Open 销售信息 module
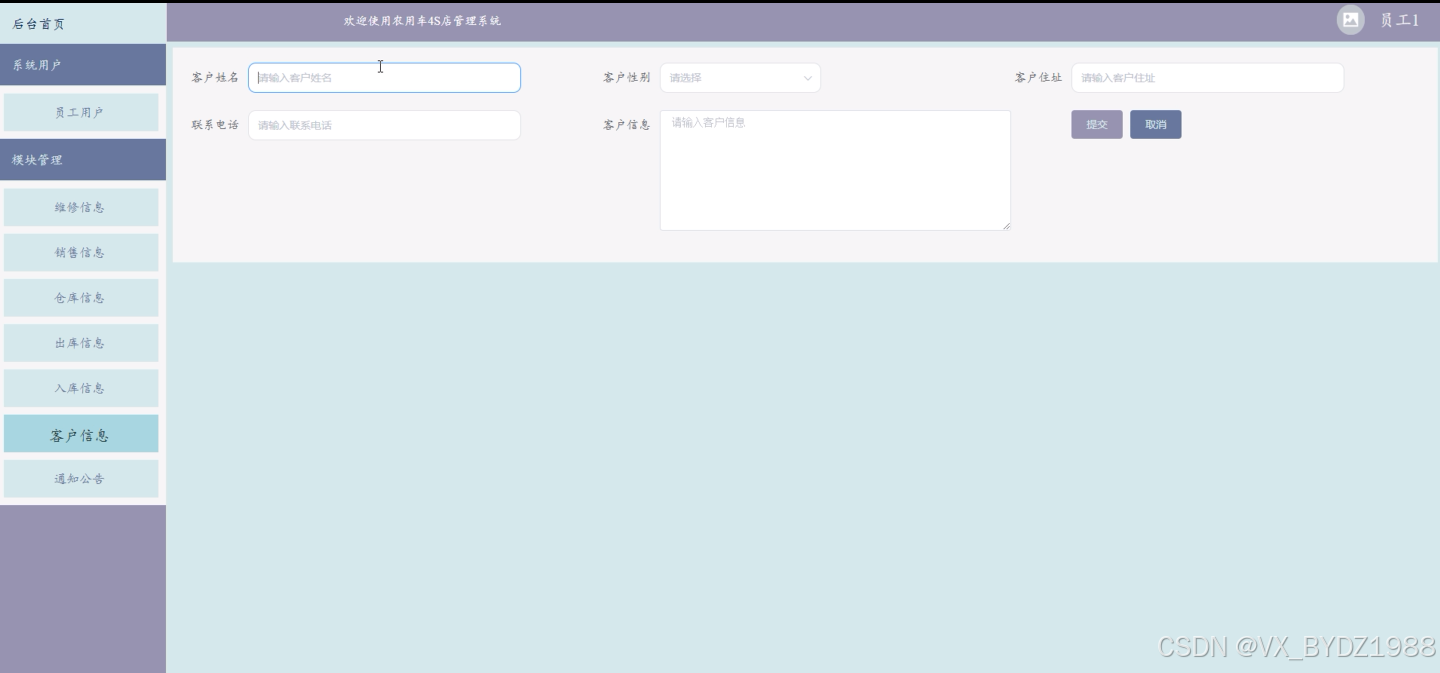Viewport: 1440px width, 673px height. [x=81, y=253]
